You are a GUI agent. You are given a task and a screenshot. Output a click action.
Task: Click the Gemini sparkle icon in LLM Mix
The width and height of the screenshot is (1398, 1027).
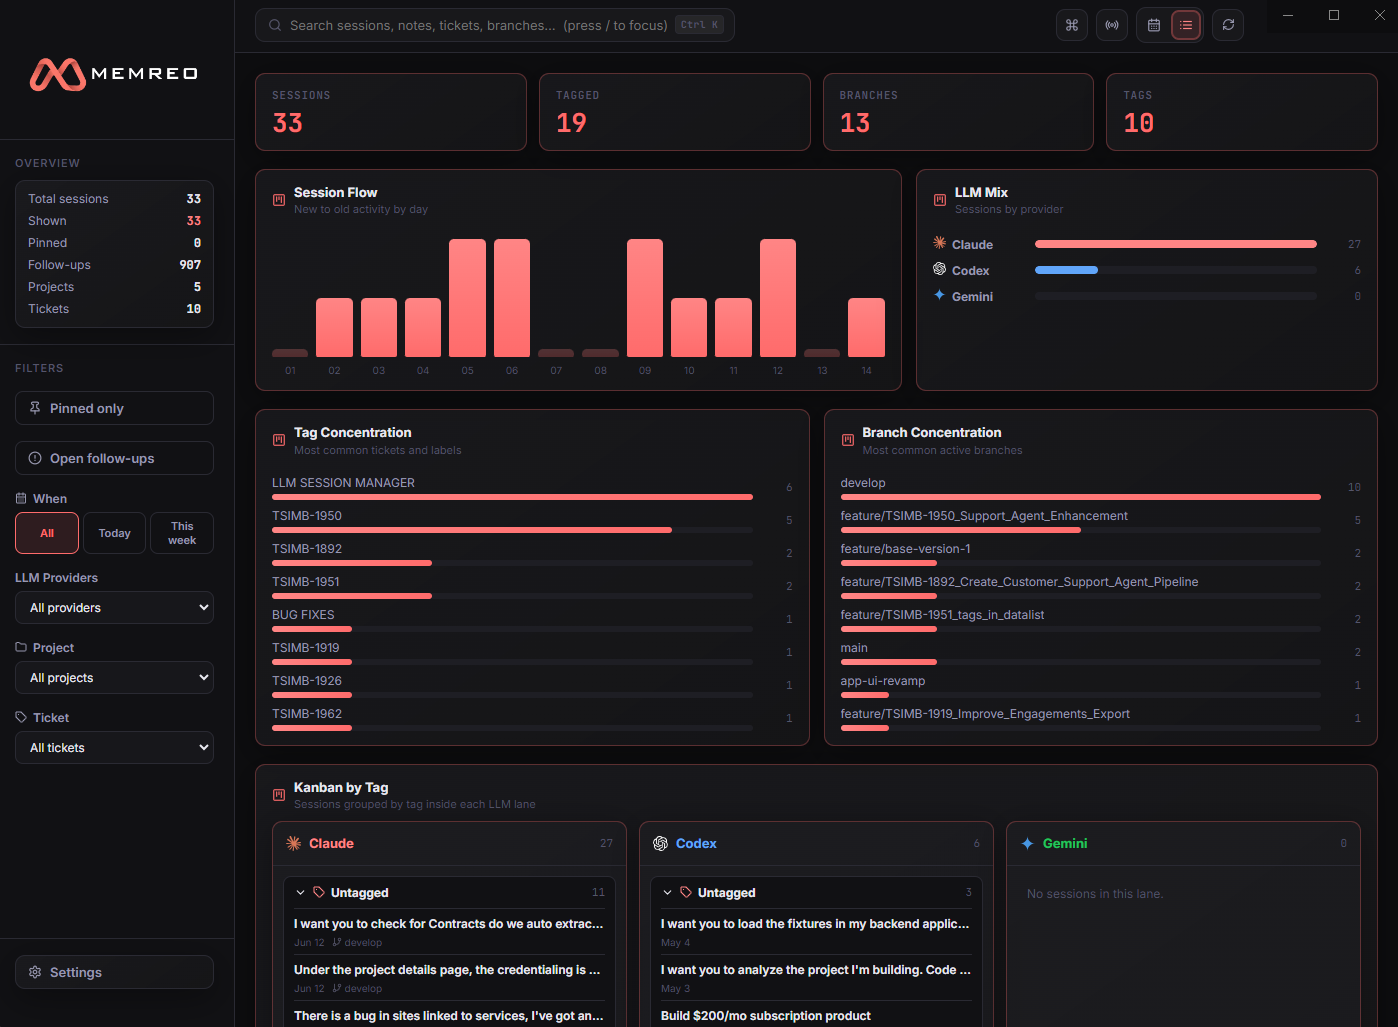(x=939, y=295)
